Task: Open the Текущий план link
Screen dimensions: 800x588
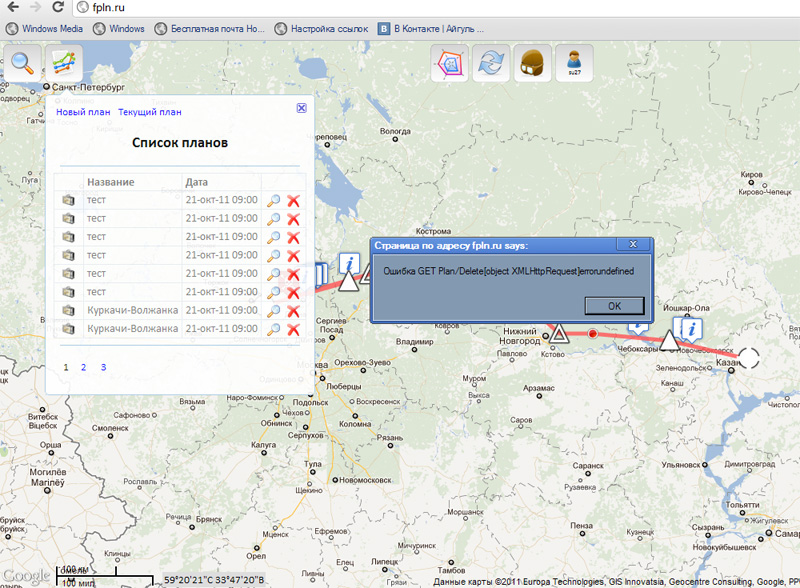Action: (150, 112)
